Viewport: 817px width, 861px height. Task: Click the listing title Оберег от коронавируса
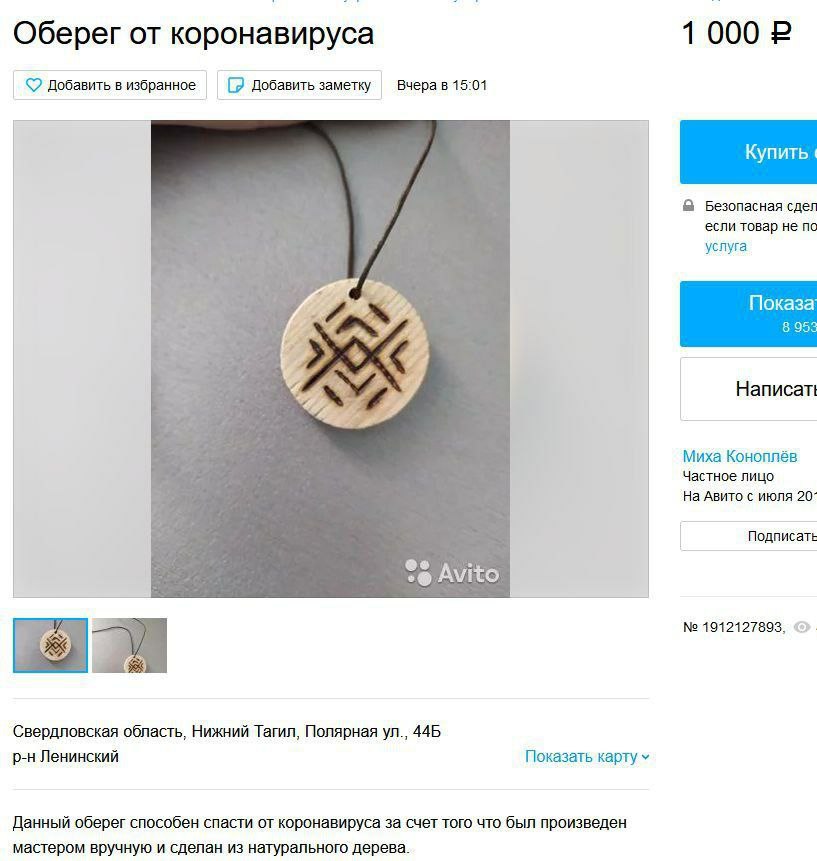tap(193, 33)
